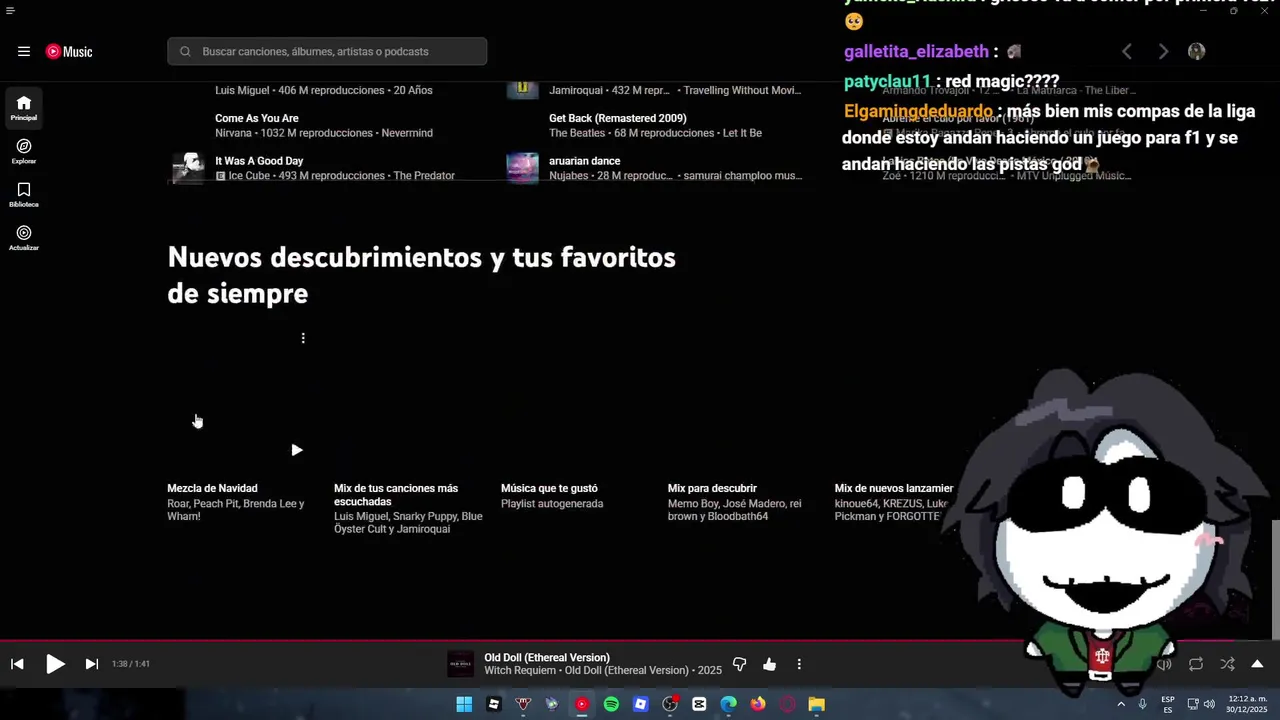Screen dimensions: 1280x720
Task: Click the search box for songs and albums
Action: coord(327,51)
